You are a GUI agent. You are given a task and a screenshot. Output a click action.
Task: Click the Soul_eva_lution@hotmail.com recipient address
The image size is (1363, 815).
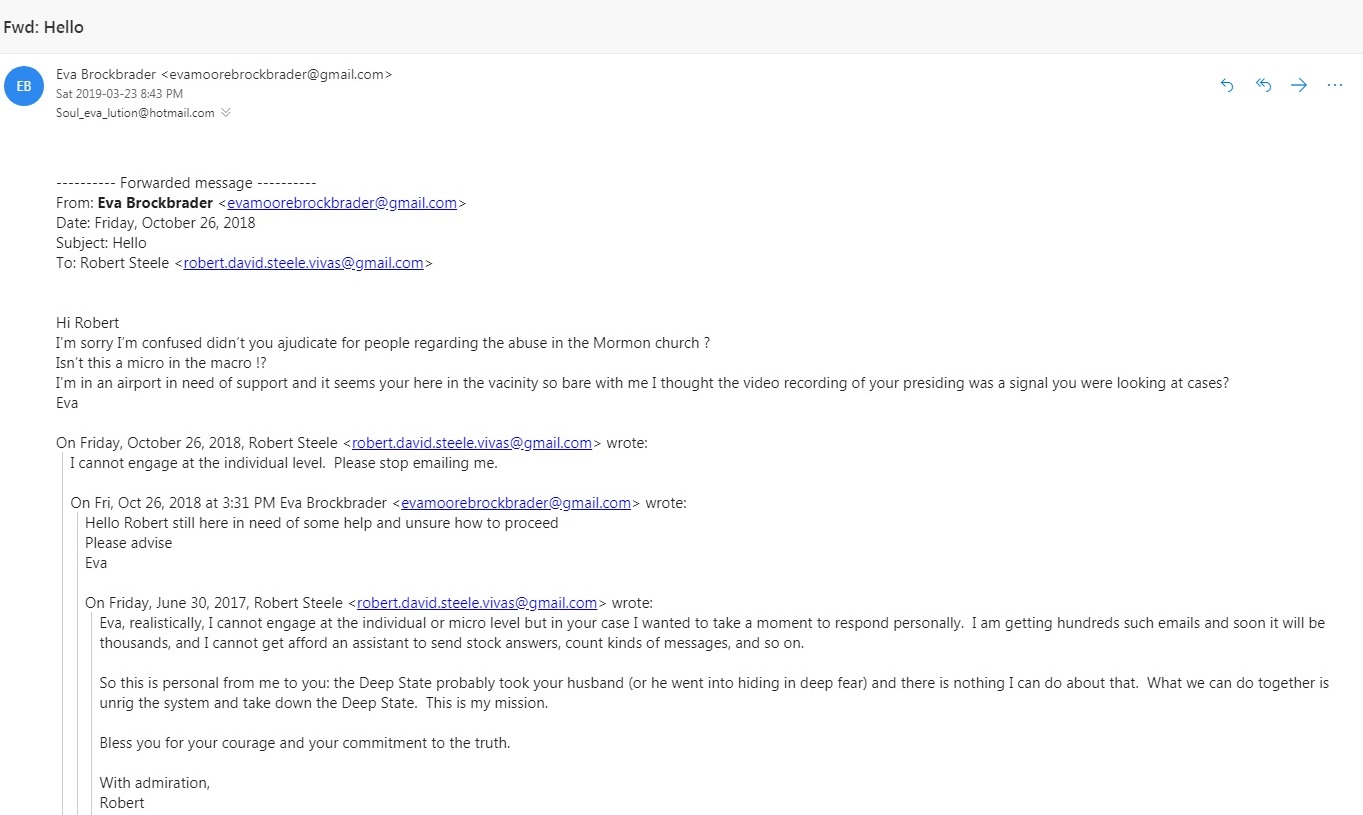click(x=135, y=113)
